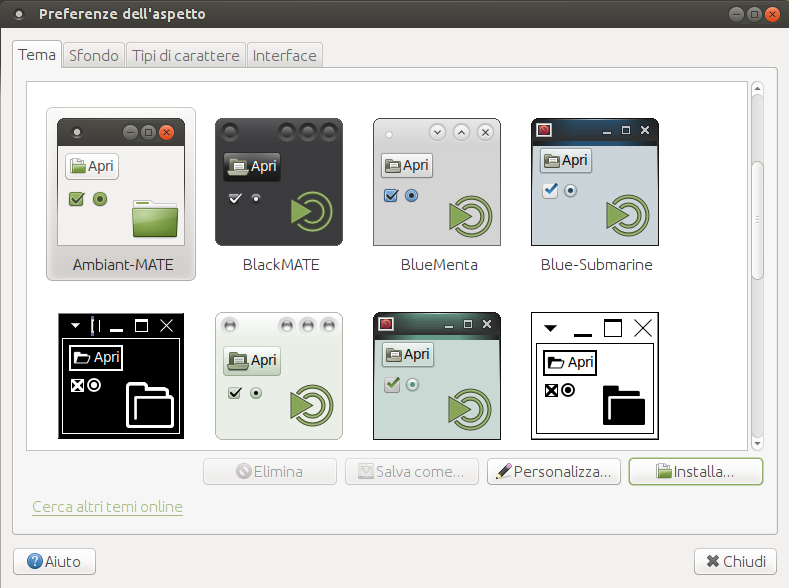This screenshot has height=588, width=789.
Task: Click the black folder icon in high-contrast theme
Action: [x=624, y=406]
